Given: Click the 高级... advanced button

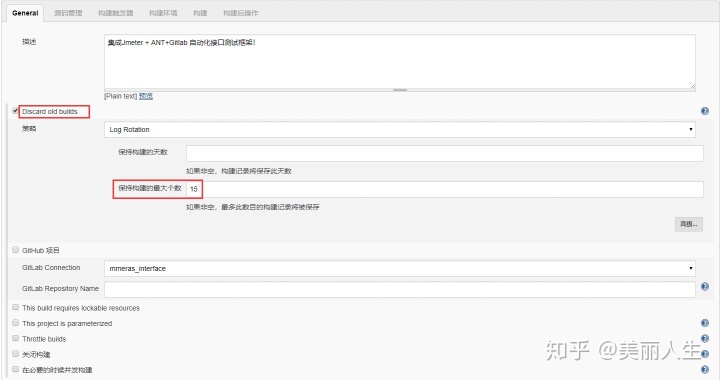Looking at the screenshot, I should [x=689, y=224].
